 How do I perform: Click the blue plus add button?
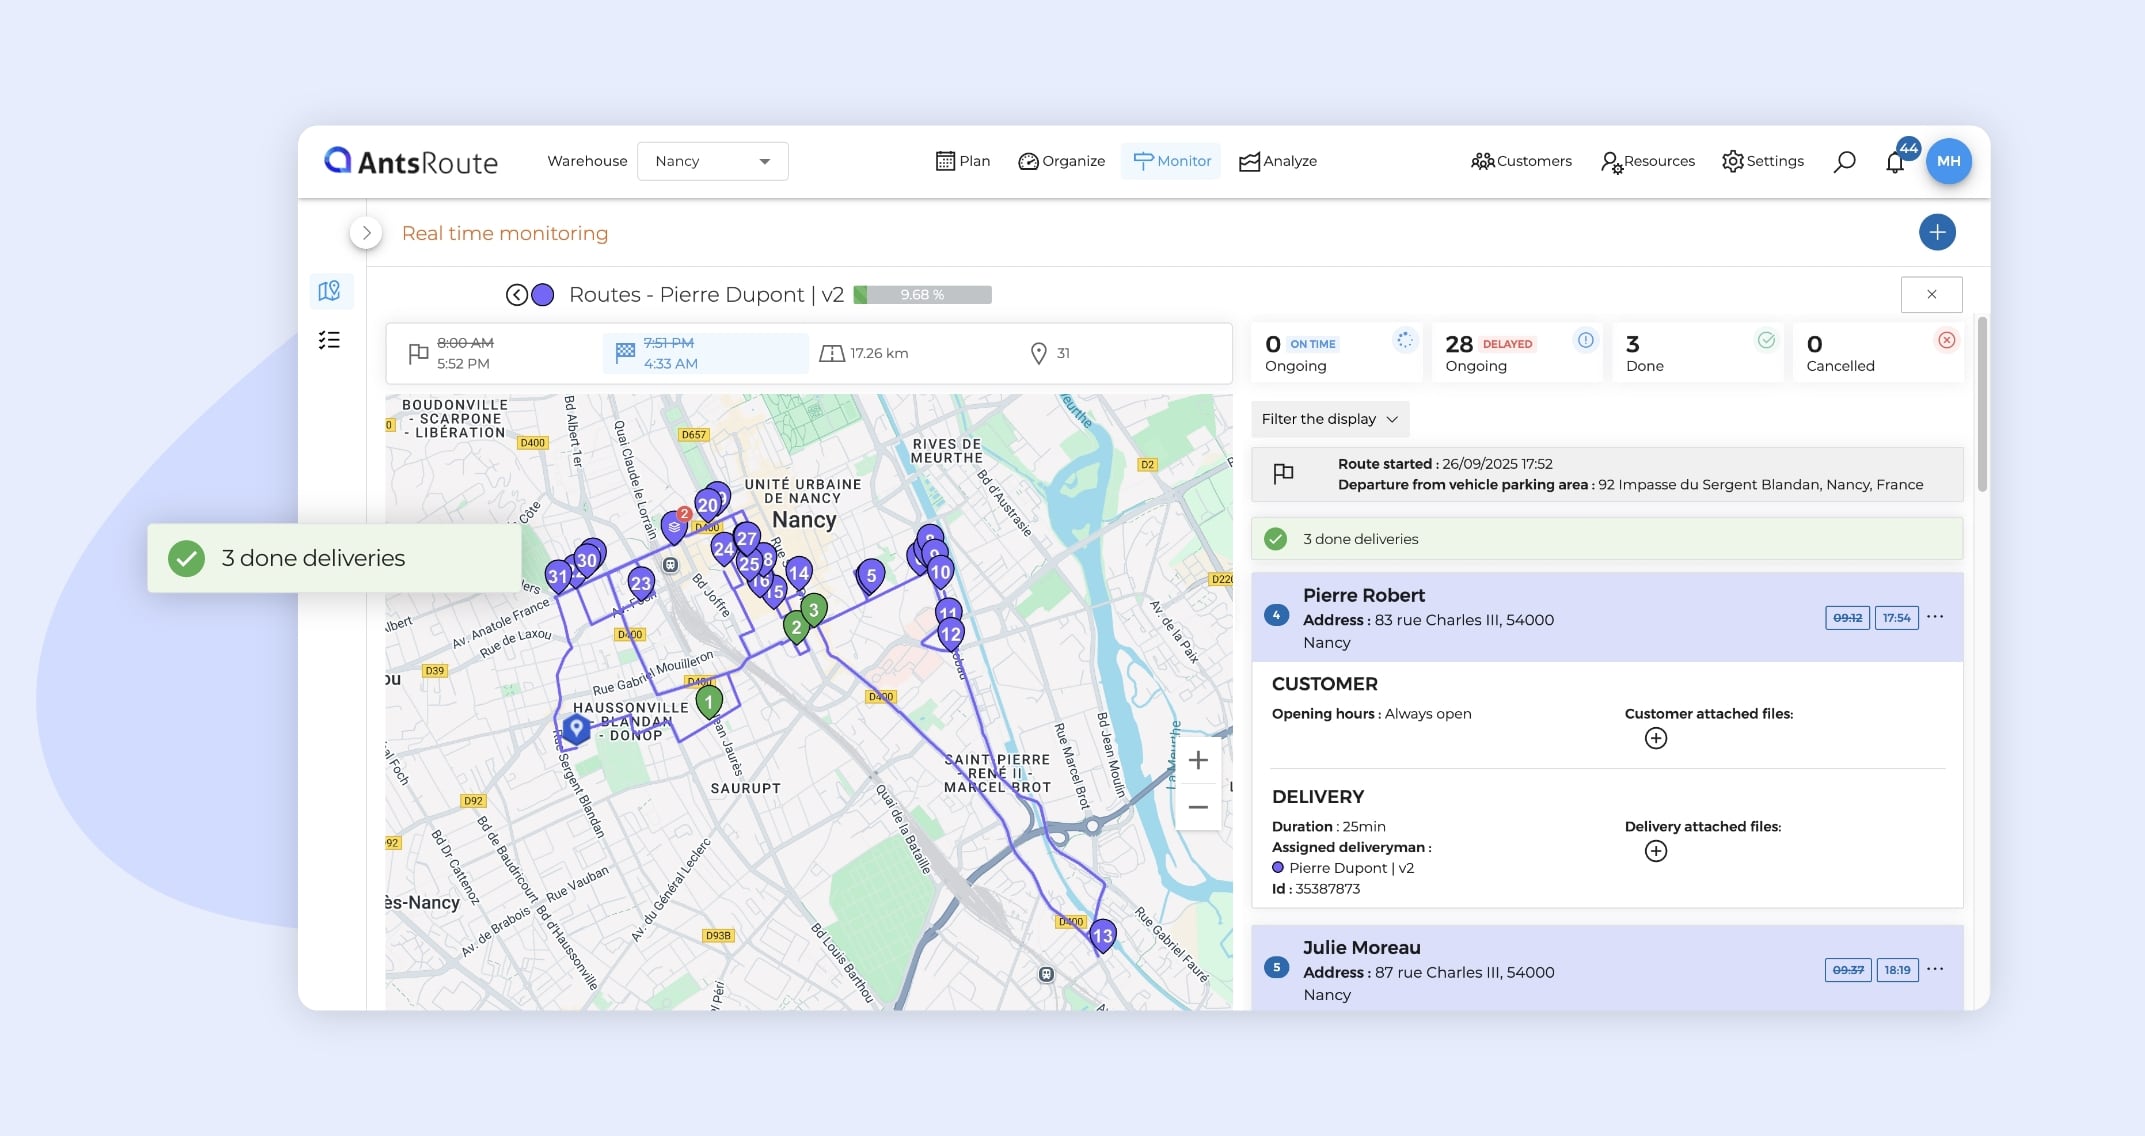pyautogui.click(x=1936, y=233)
